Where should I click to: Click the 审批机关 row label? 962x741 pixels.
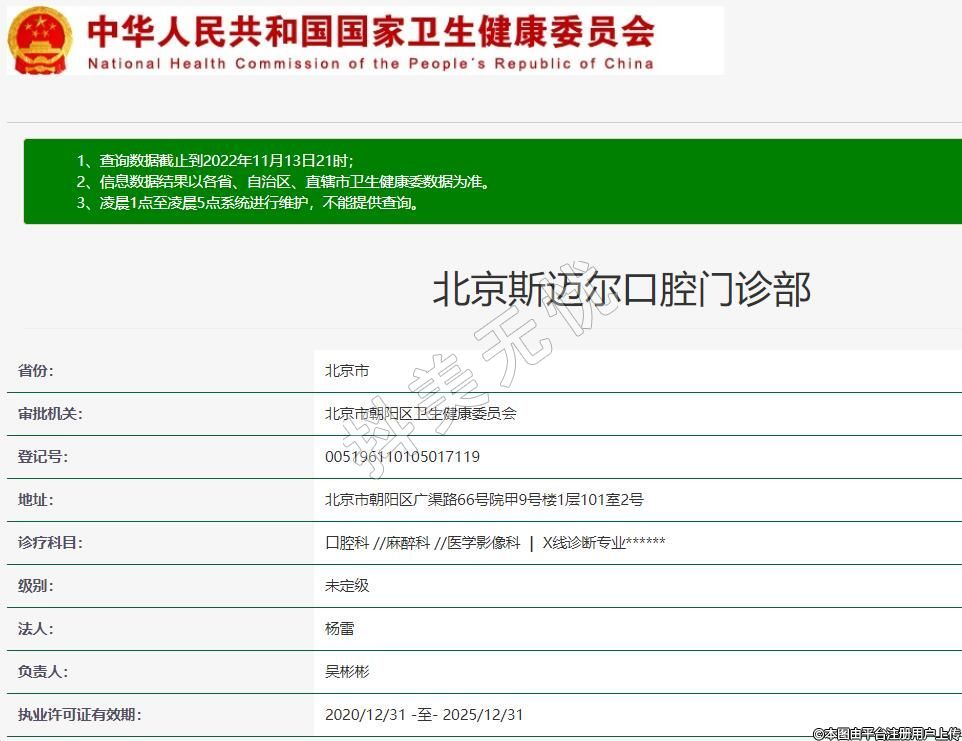coord(50,414)
